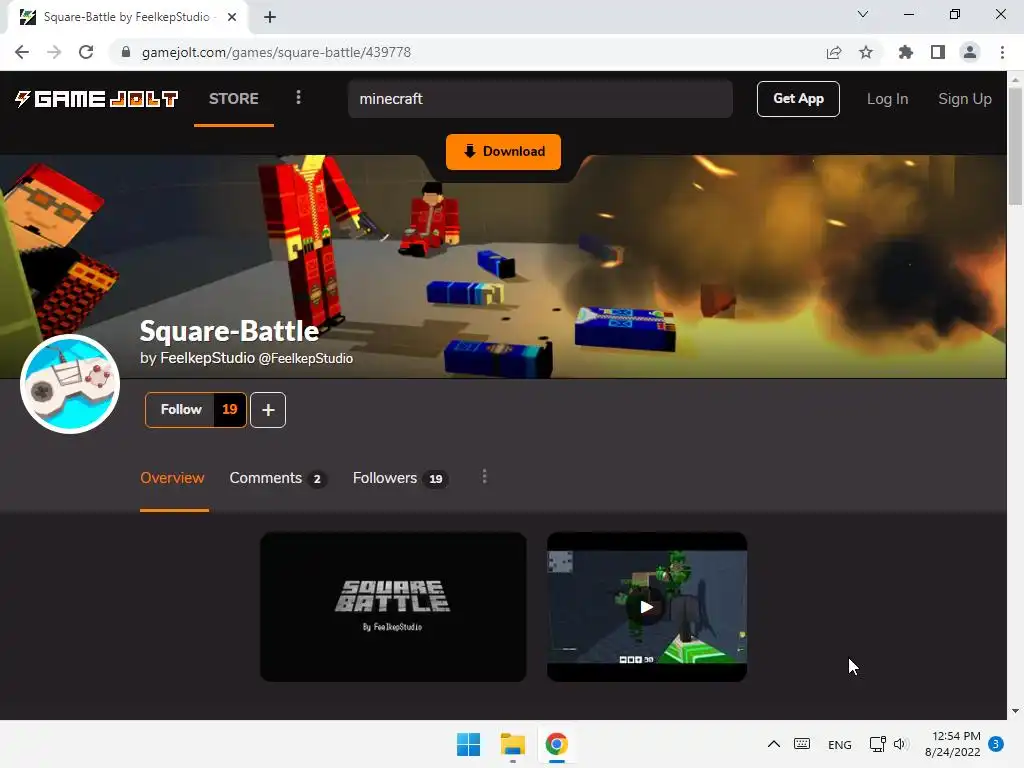Switch to the Overview tab
Viewport: 1024px width, 768px height.
172,478
